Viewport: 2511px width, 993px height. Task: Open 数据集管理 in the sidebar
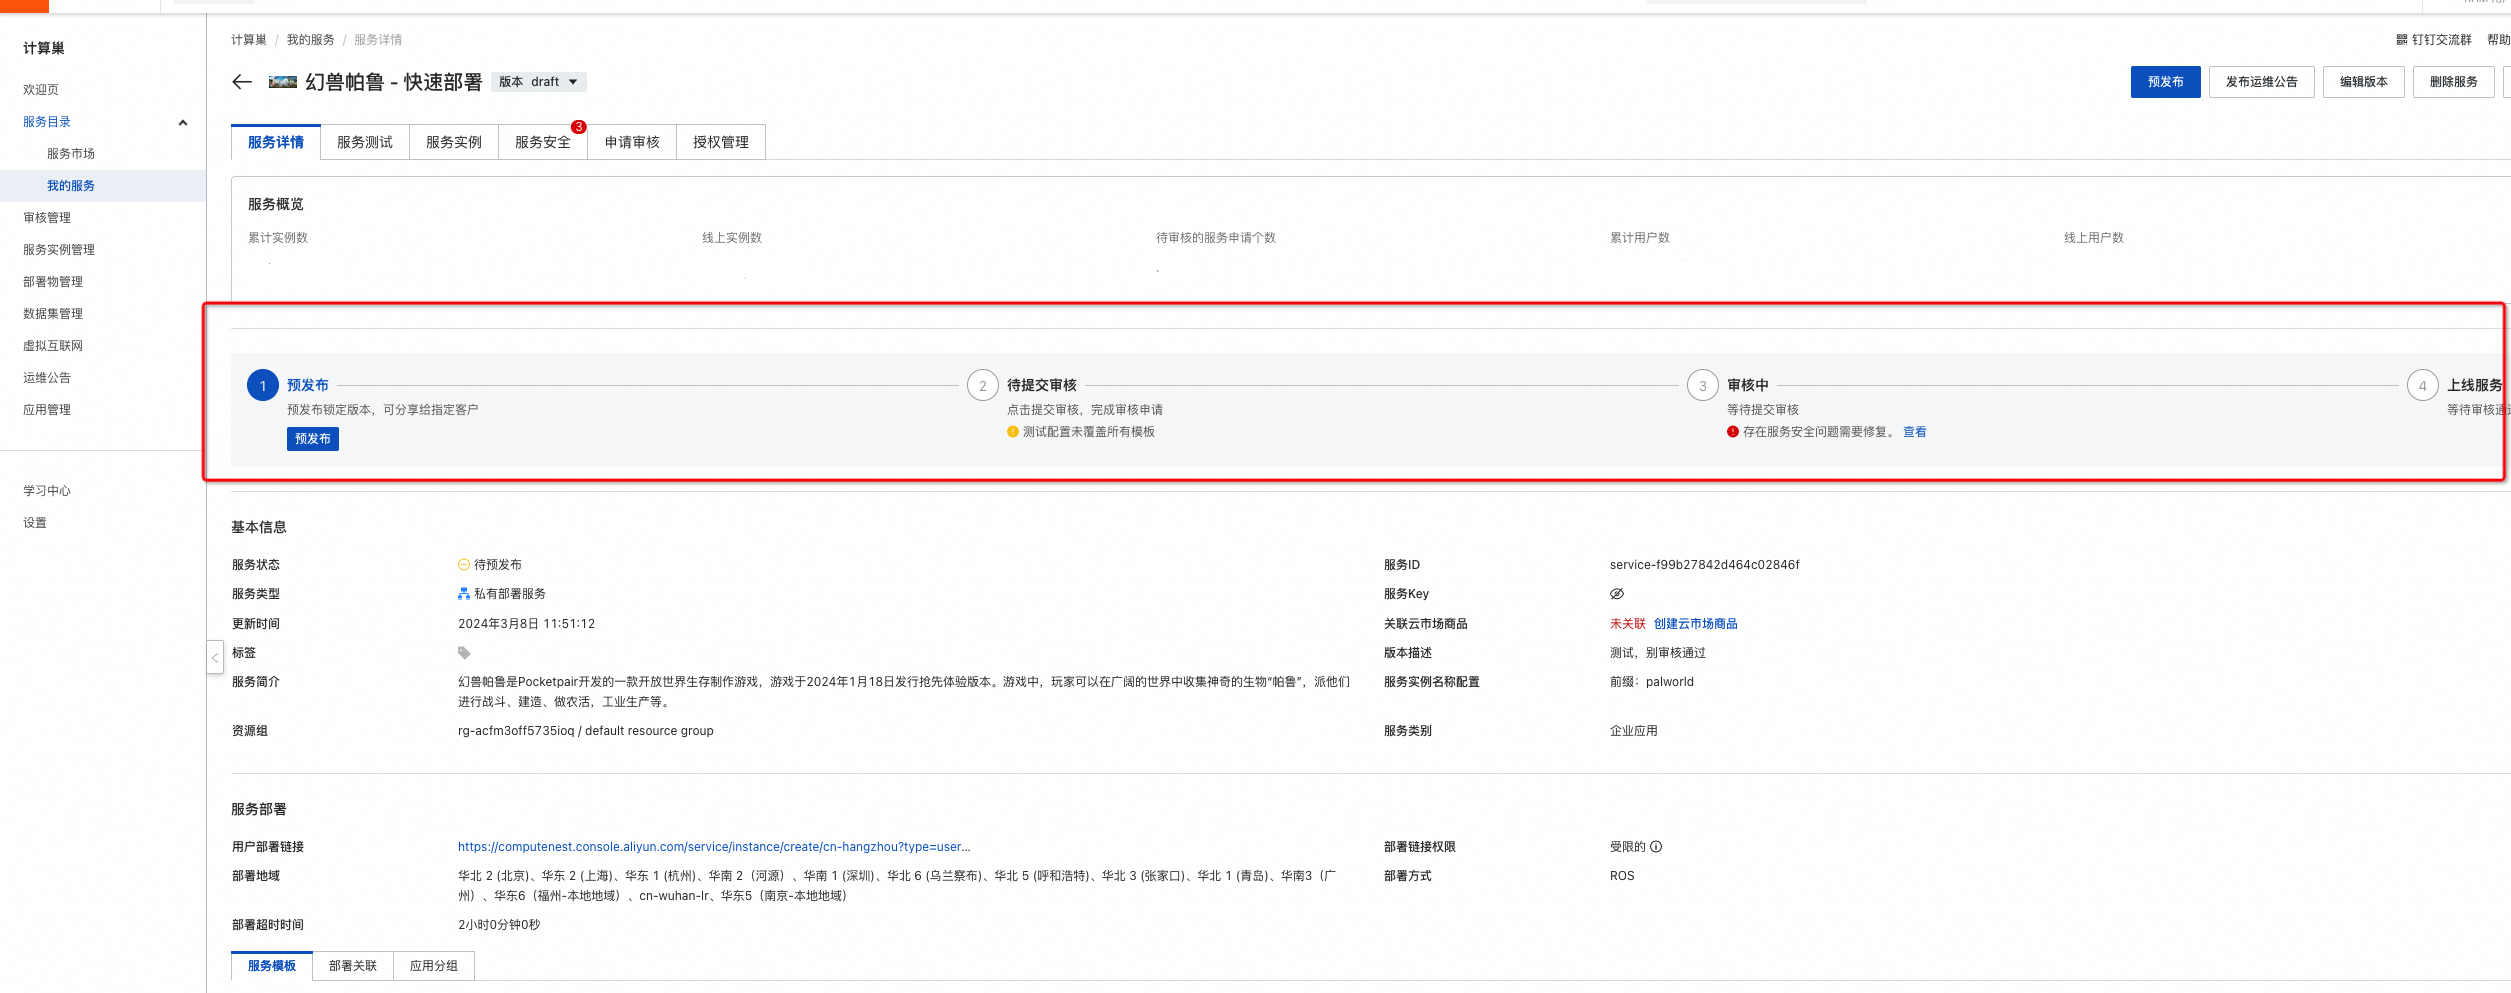[53, 314]
